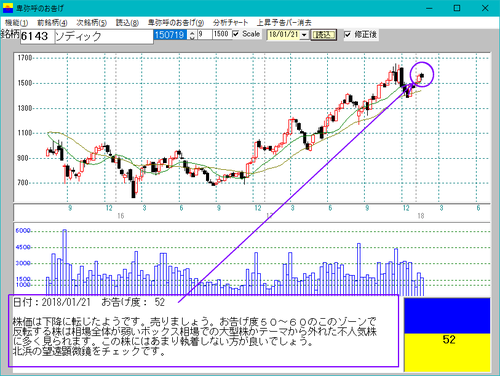The width and height of the screenshot is (500, 376).
Task: Click the yellow gauge area showing 52
Action: [447, 352]
